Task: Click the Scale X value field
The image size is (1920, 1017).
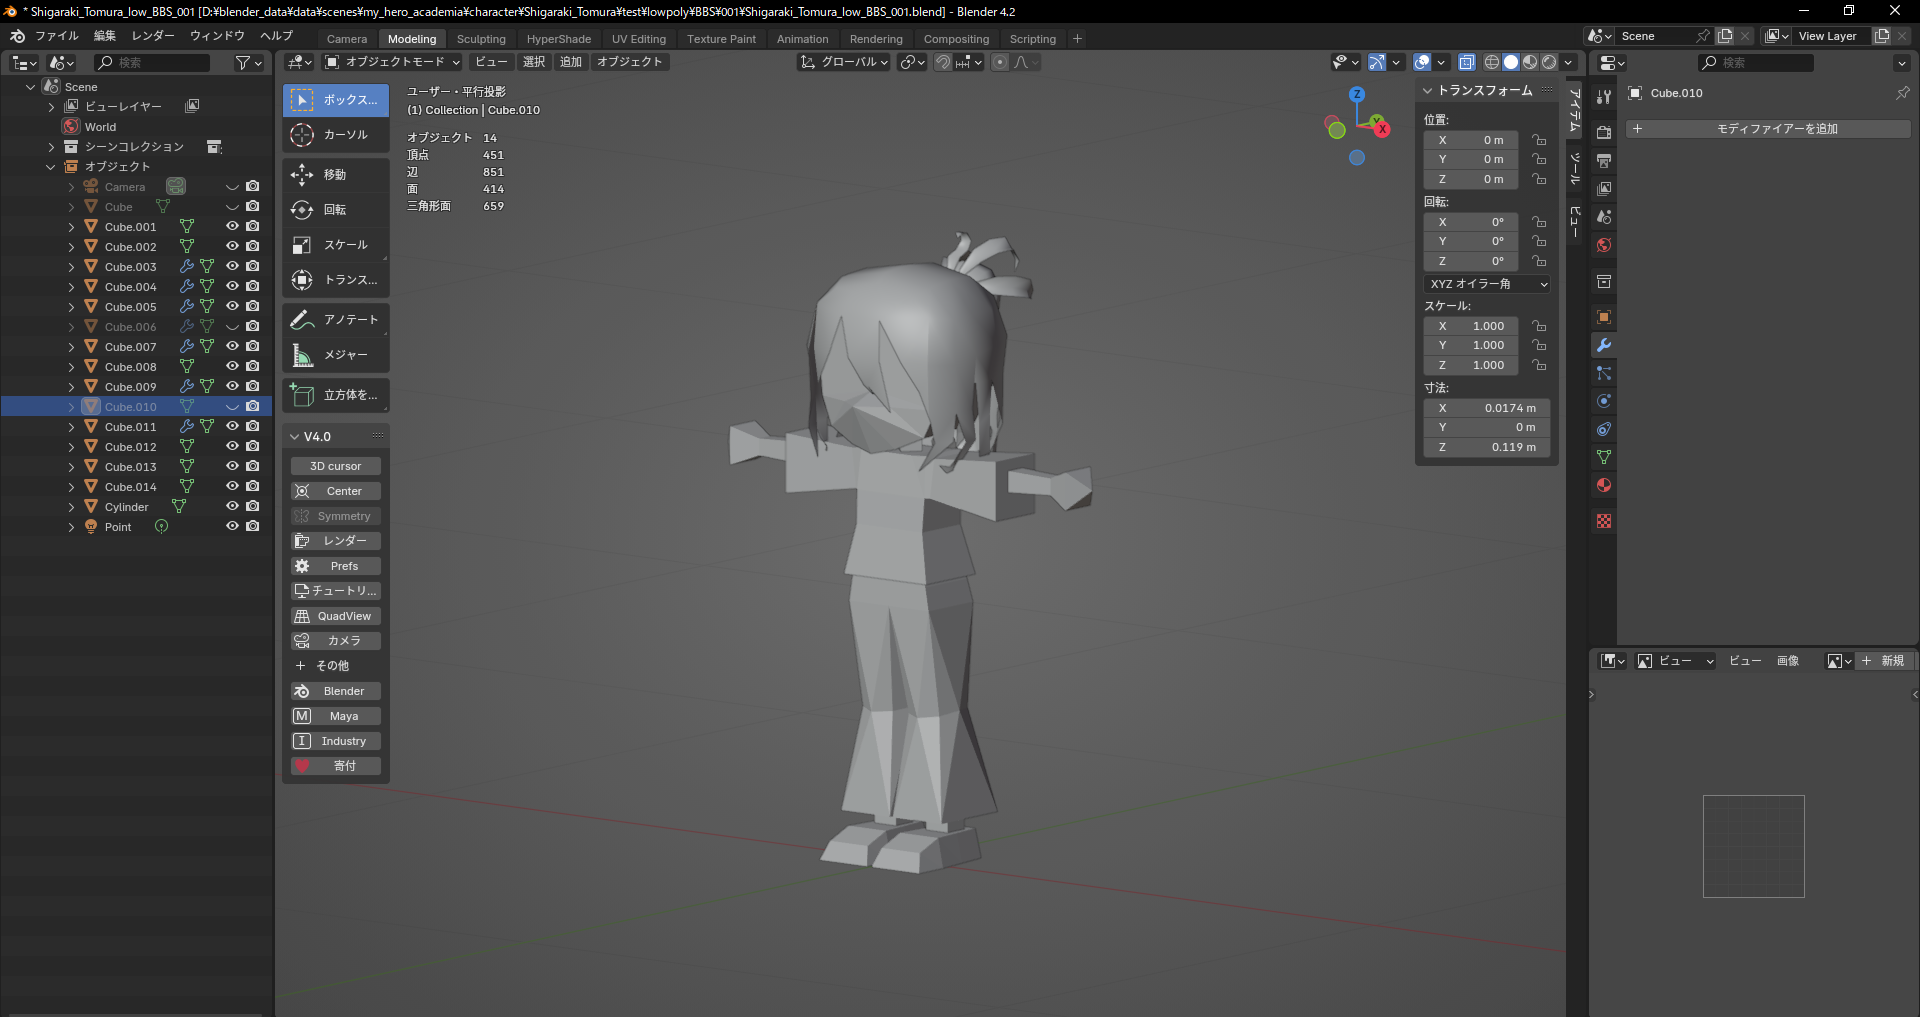Action: 1471,326
